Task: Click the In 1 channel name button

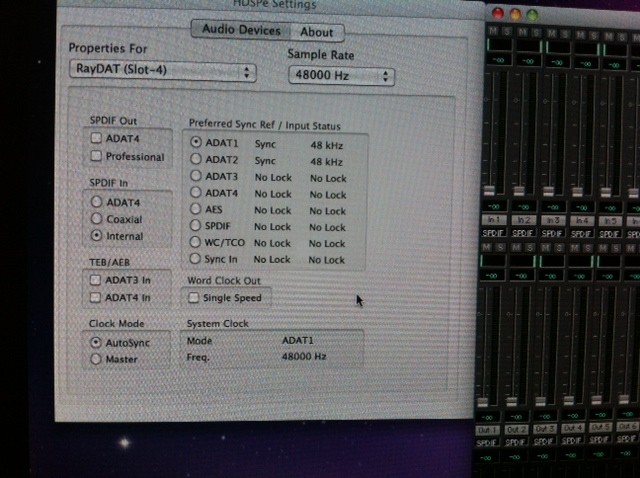Action: 494,220
